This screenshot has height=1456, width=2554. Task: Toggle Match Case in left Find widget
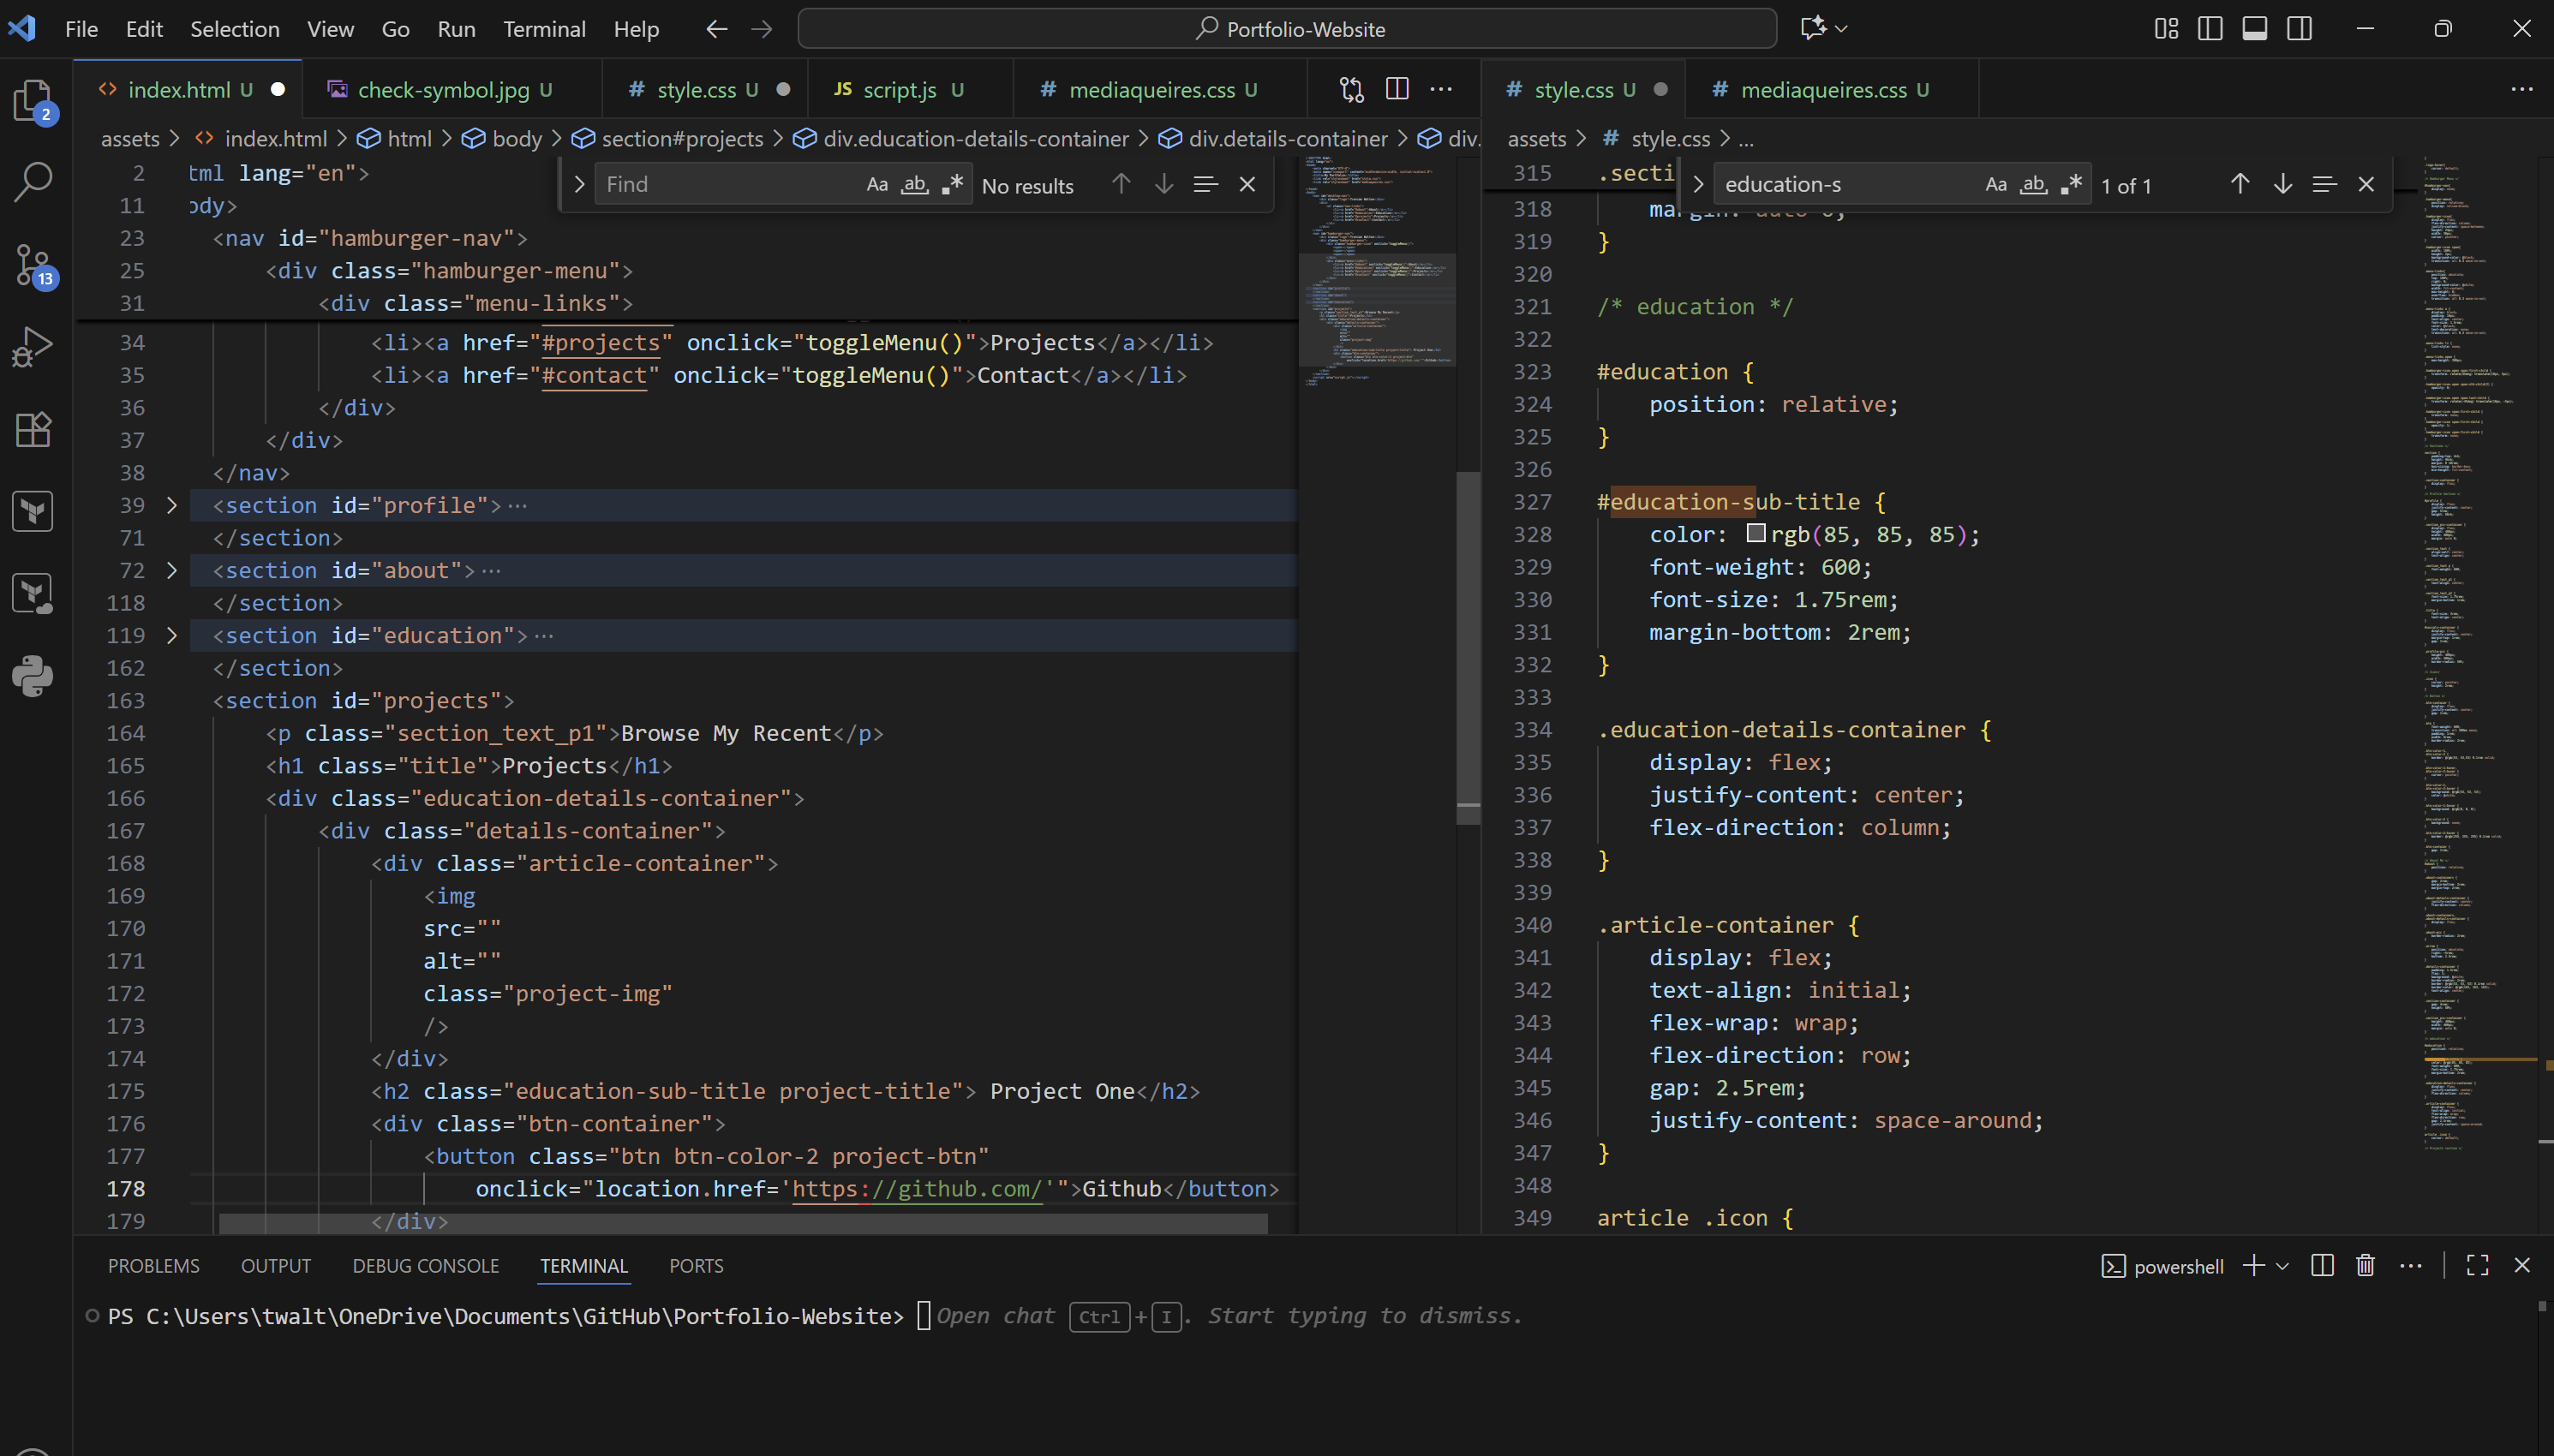pos(877,185)
